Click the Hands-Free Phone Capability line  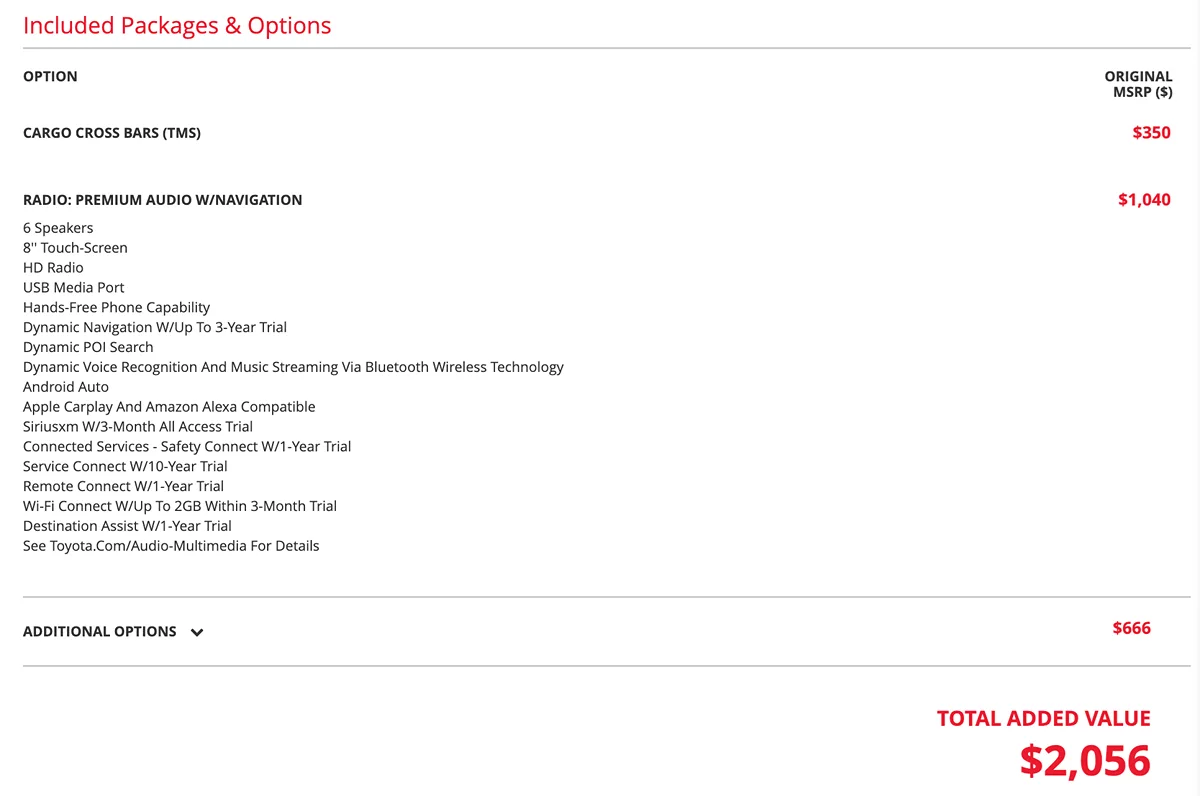pos(116,307)
